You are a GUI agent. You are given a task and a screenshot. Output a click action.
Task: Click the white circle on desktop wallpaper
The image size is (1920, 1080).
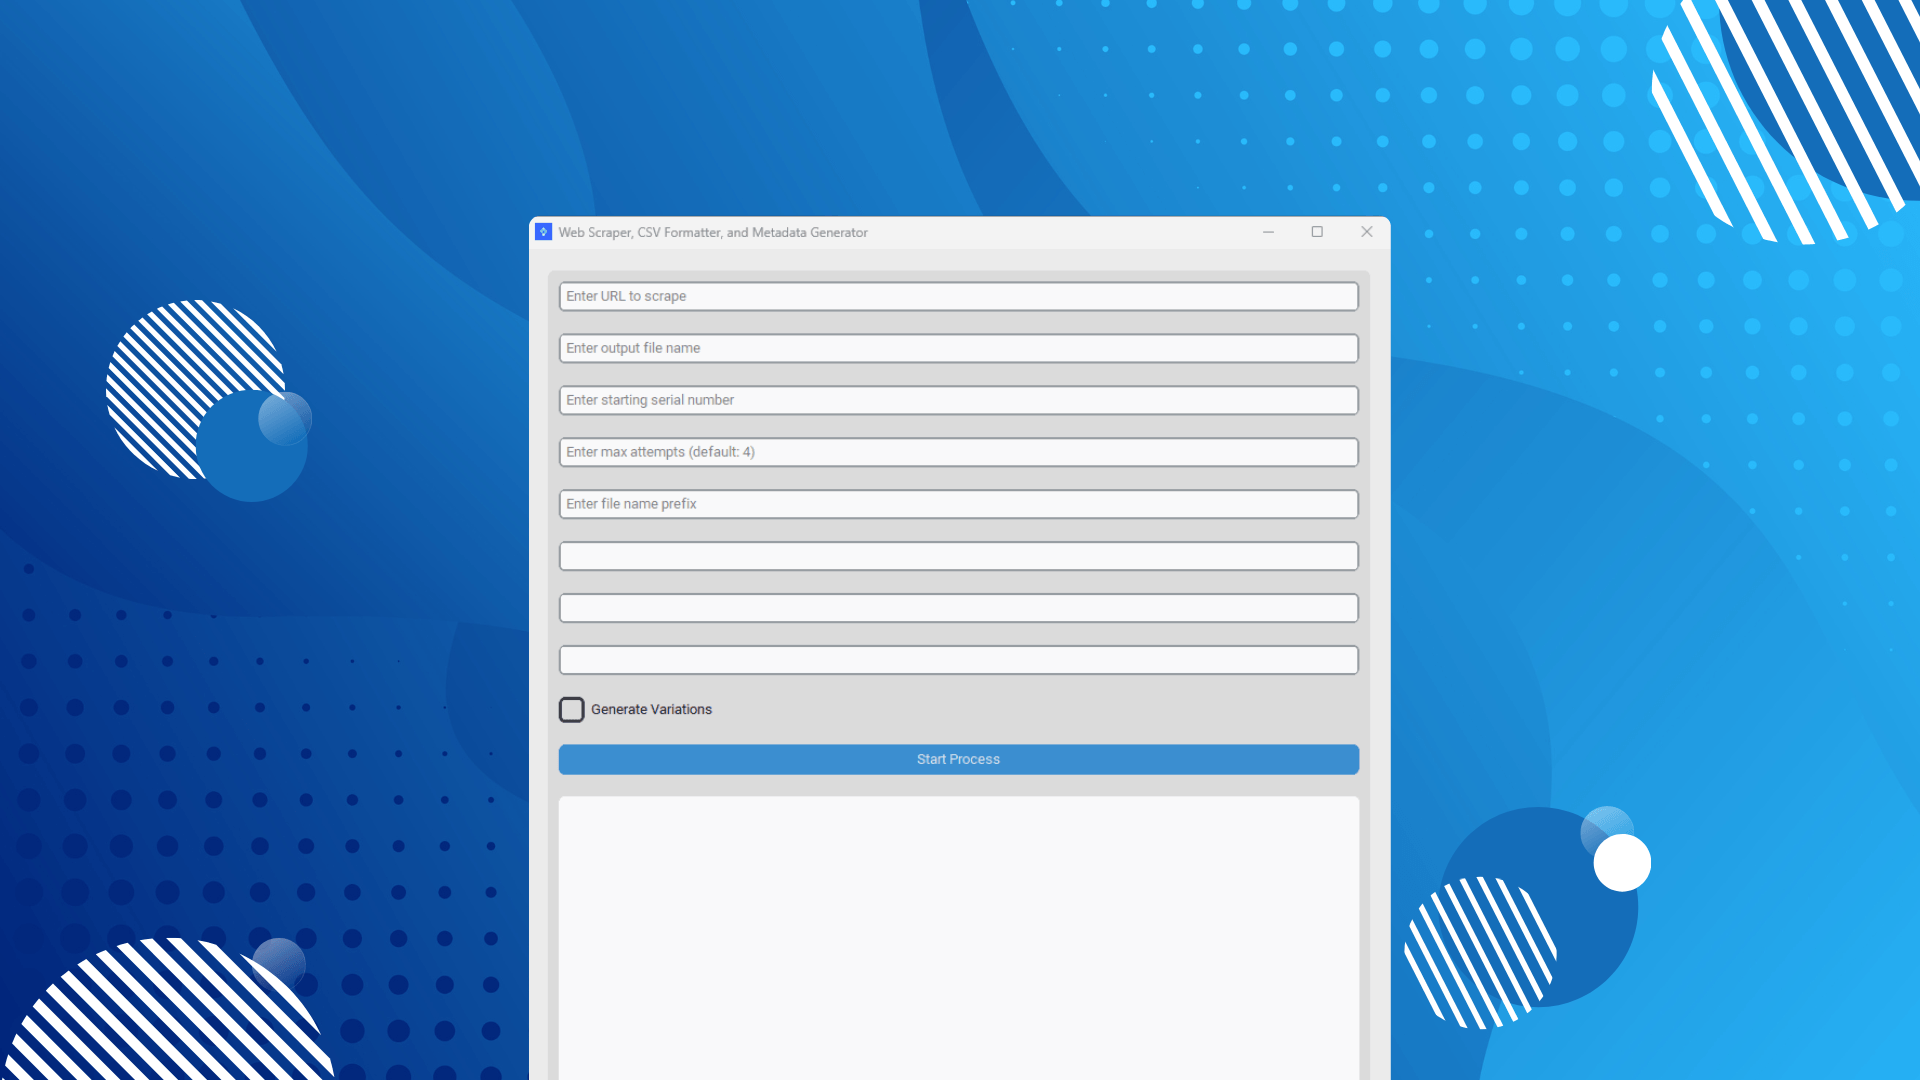[x=1621, y=863]
